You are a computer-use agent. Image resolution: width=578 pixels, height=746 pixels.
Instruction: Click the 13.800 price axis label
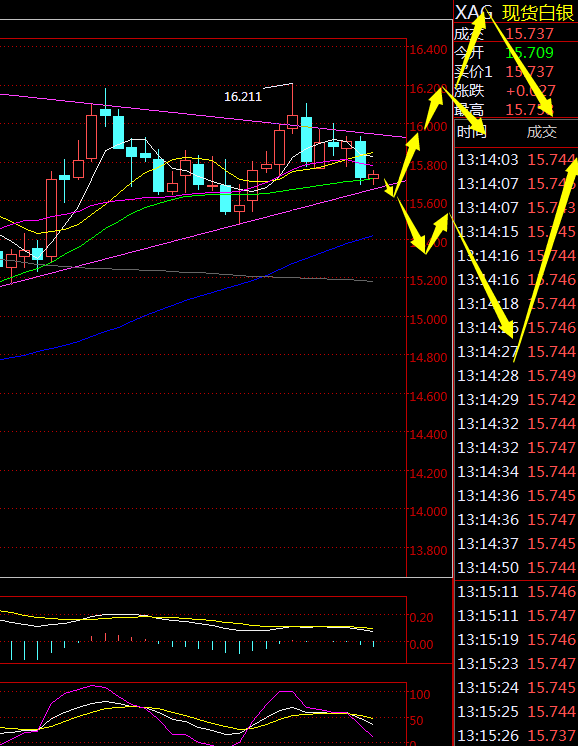point(429,550)
